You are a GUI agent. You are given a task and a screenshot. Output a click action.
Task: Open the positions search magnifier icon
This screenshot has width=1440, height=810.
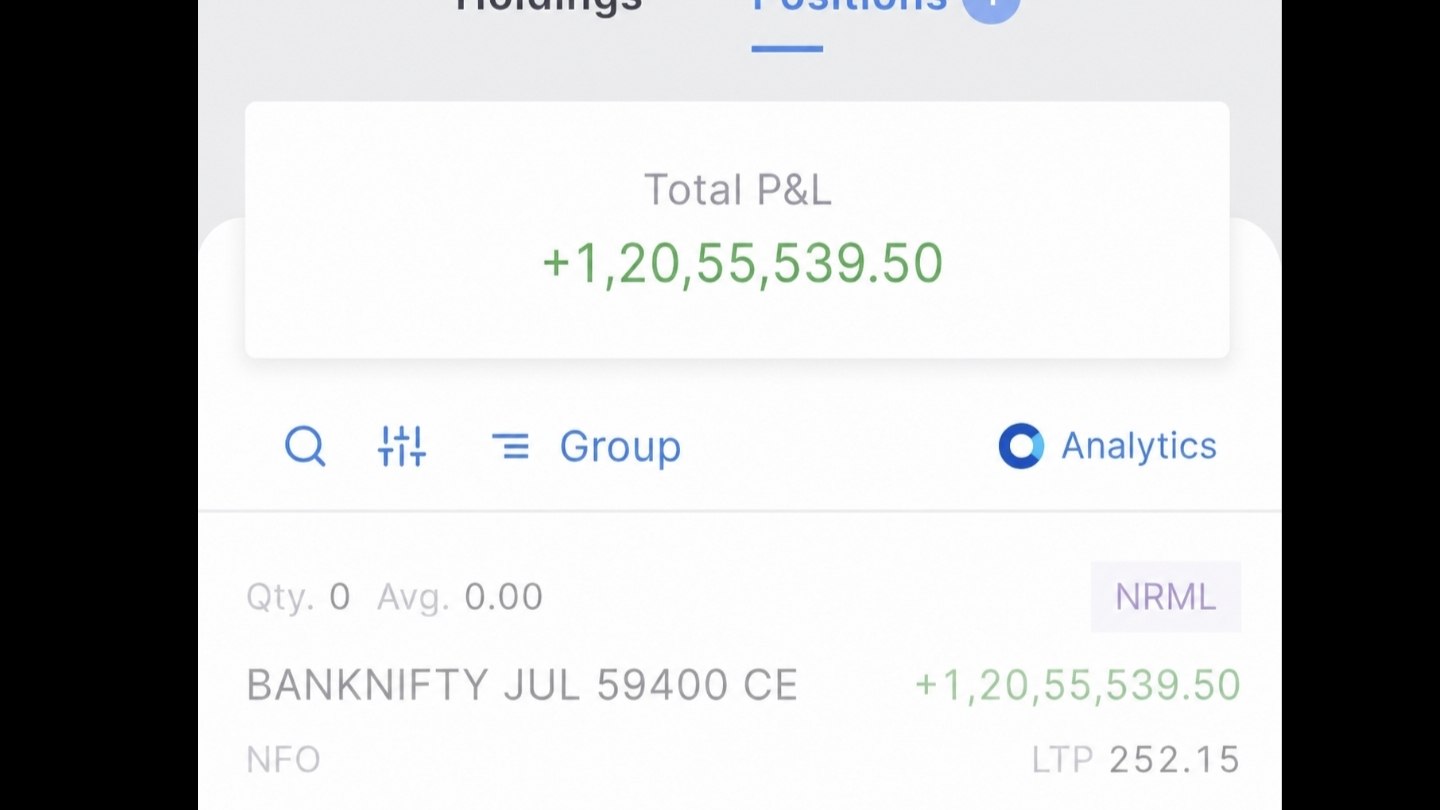(x=305, y=446)
